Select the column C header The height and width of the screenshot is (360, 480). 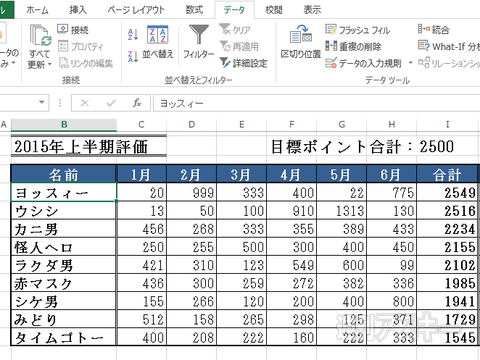pyautogui.click(x=142, y=125)
